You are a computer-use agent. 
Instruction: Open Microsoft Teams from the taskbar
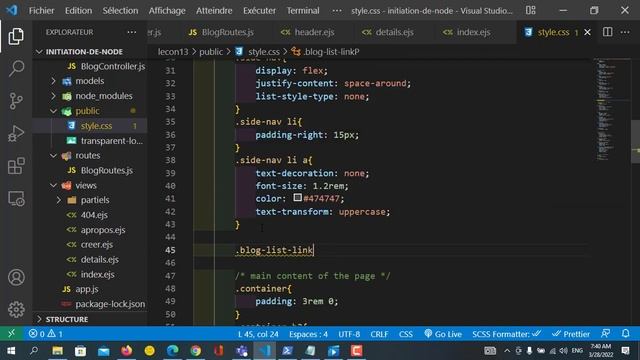coord(242,351)
